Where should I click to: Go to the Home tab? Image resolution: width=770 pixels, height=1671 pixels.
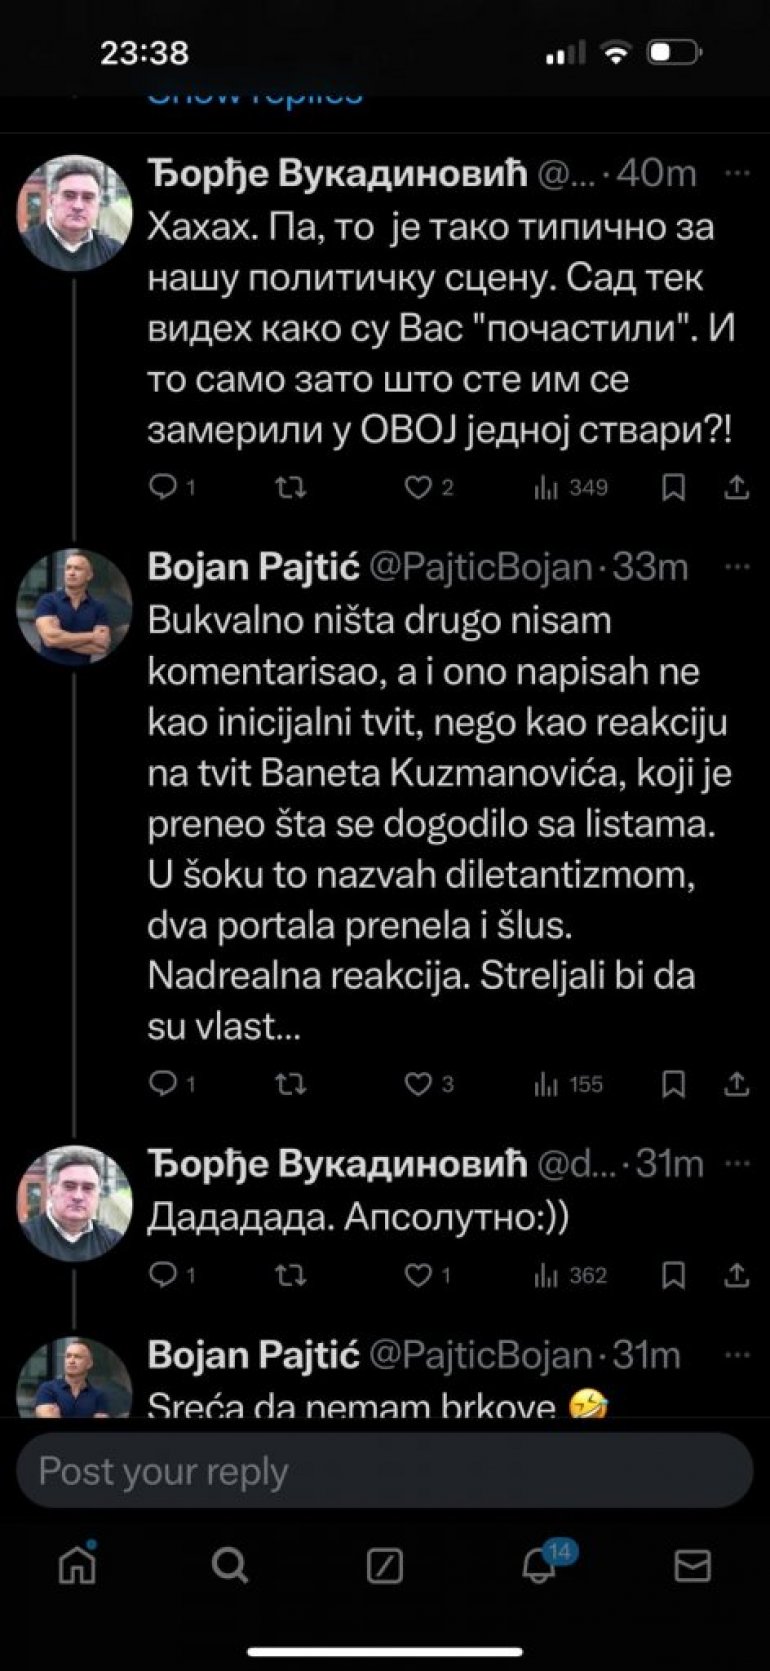tap(77, 1565)
